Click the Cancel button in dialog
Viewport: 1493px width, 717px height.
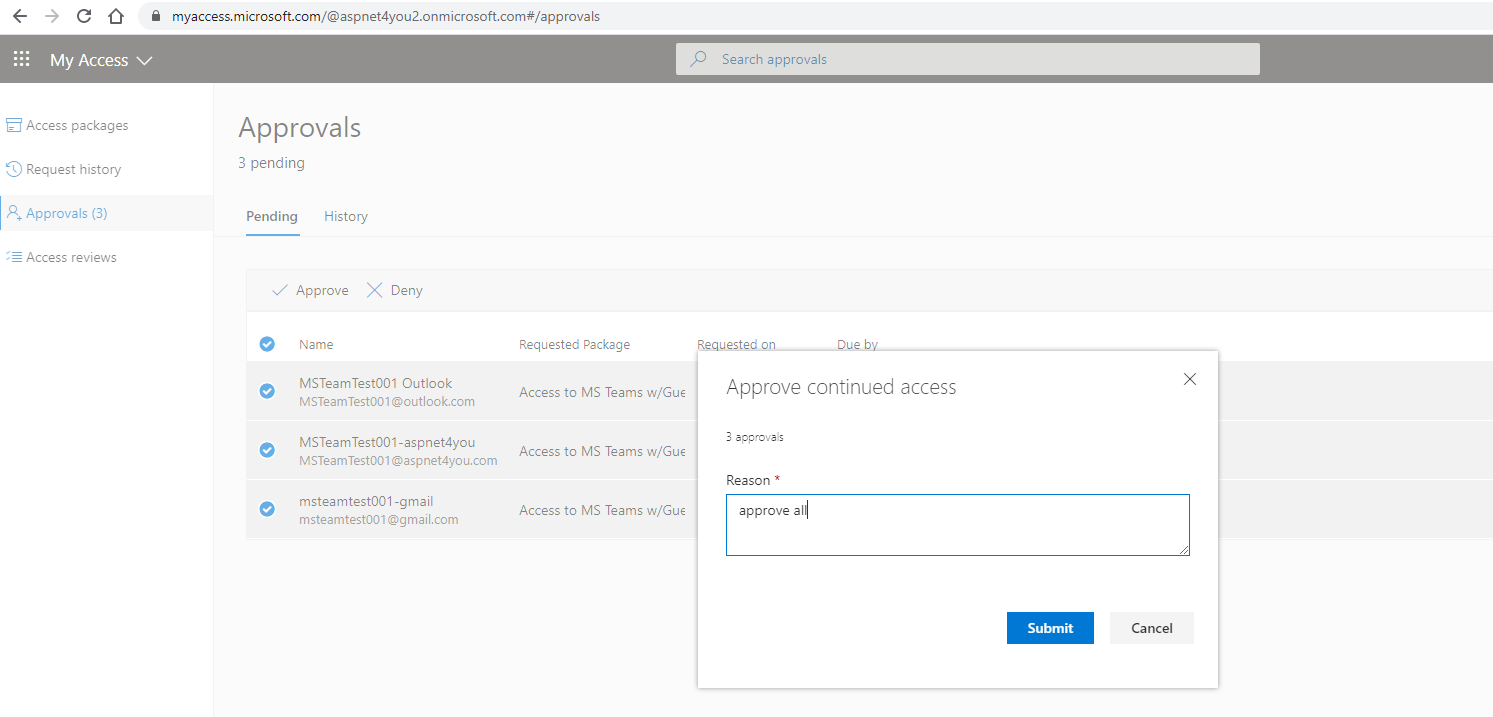point(1151,628)
